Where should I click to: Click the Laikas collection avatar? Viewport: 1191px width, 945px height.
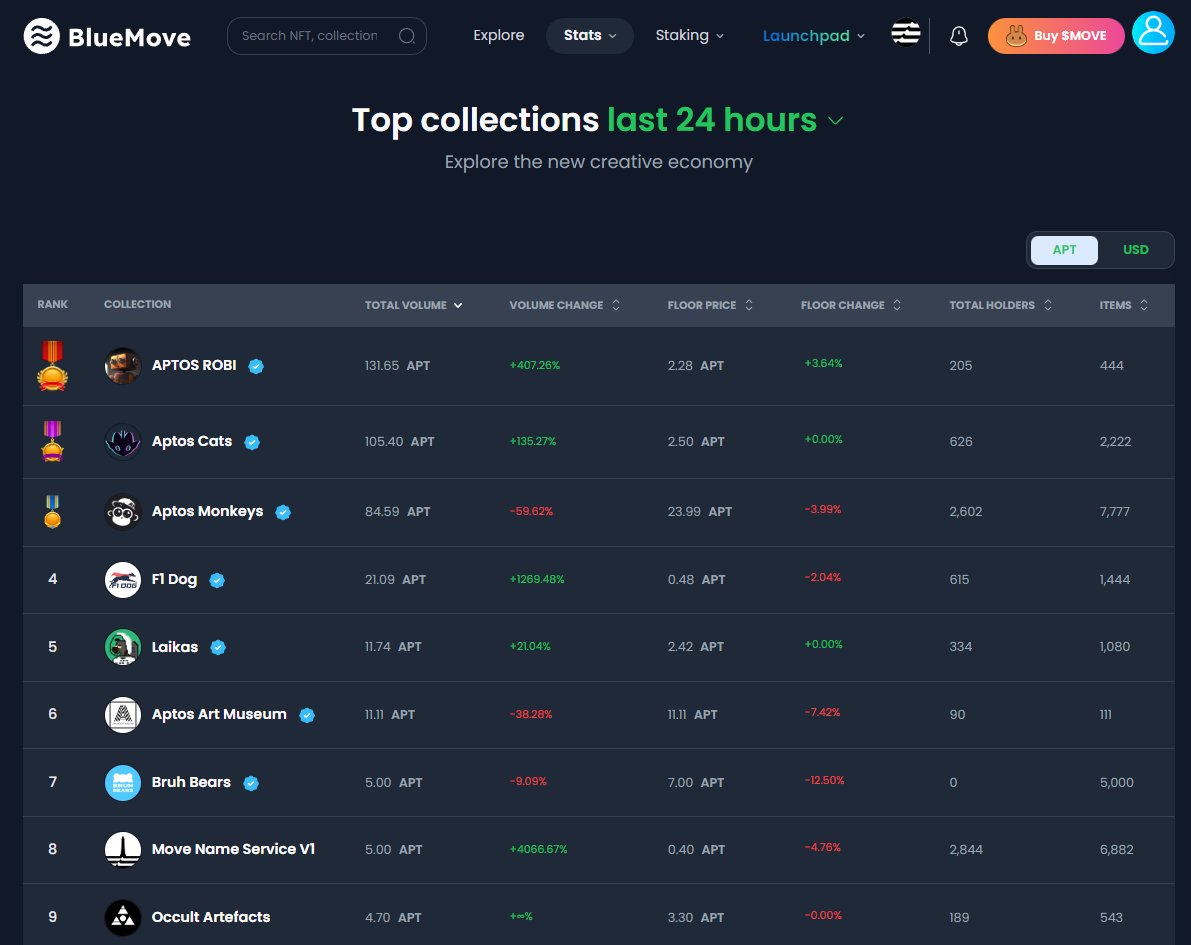(122, 647)
